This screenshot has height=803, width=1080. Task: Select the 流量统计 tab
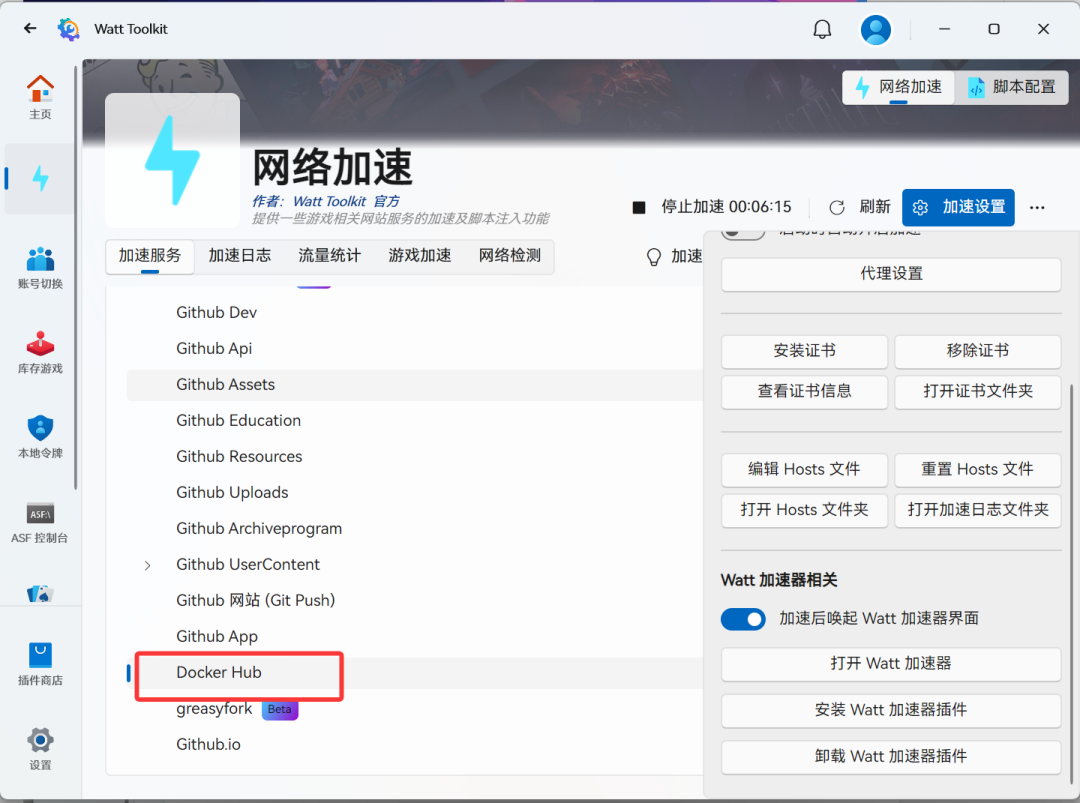(x=329, y=256)
